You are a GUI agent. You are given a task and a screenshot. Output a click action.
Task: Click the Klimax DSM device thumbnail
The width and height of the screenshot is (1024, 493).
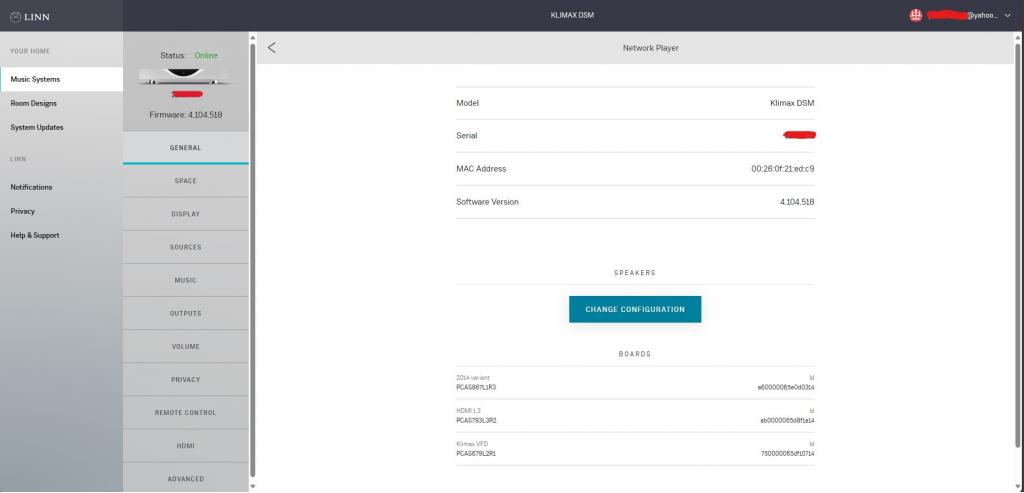tap(185, 76)
